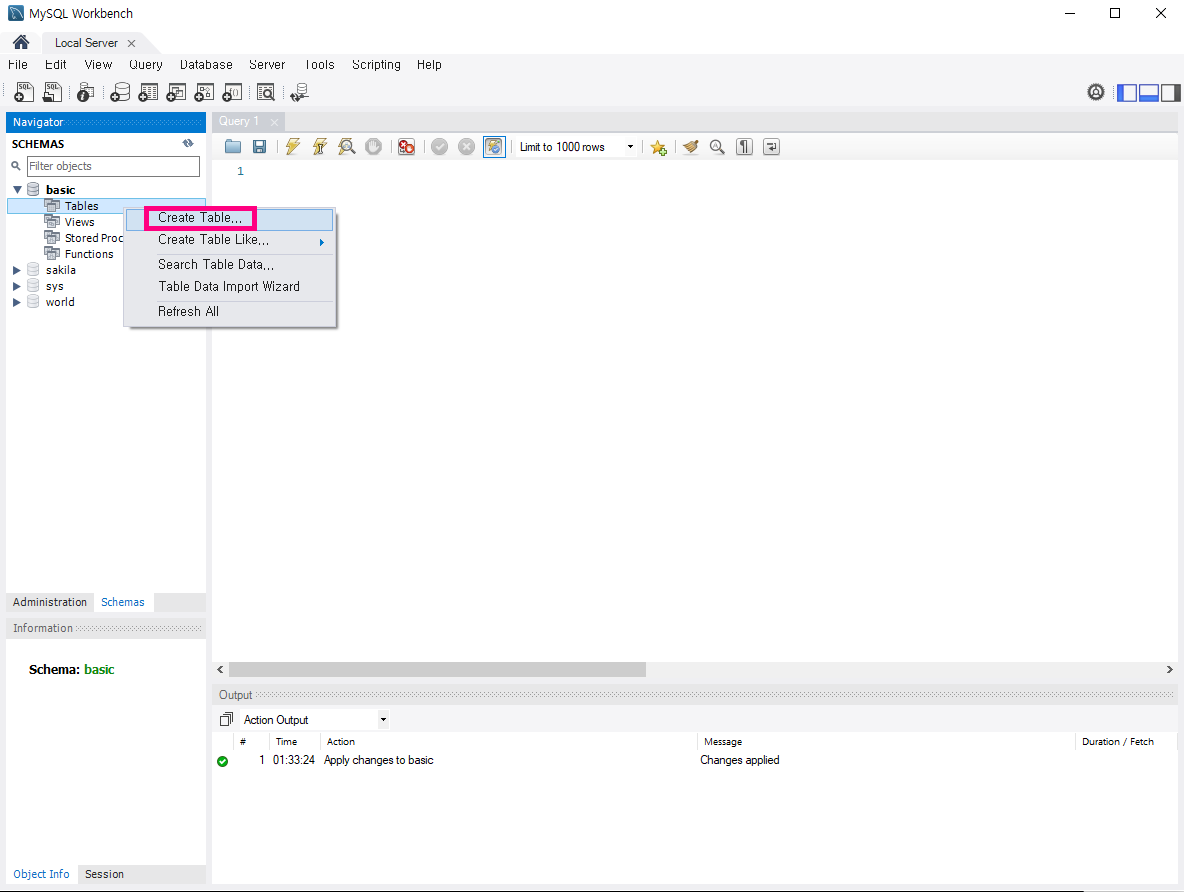
Task: Toggle auto-commit mode button
Action: 494,147
